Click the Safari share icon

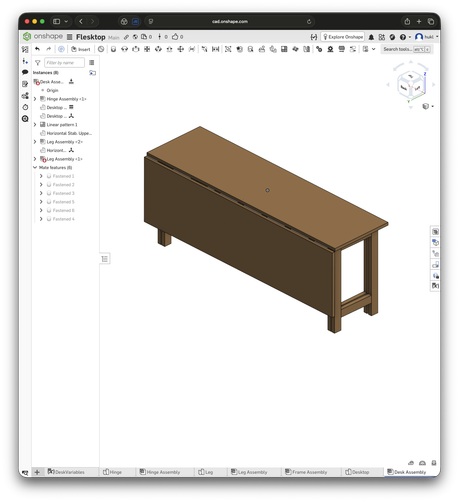[x=407, y=22]
